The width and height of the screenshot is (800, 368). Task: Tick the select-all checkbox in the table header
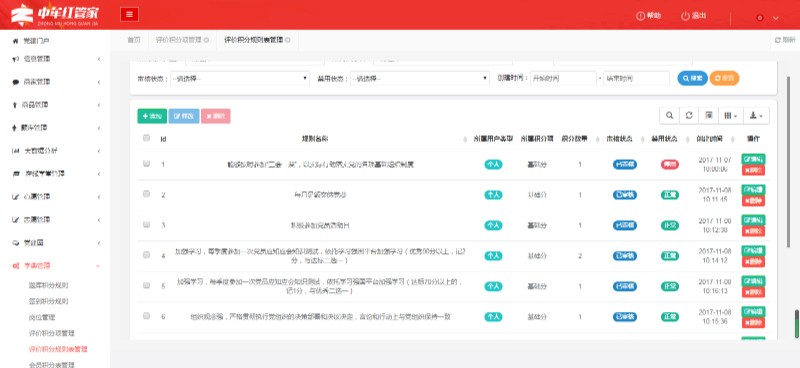146,138
